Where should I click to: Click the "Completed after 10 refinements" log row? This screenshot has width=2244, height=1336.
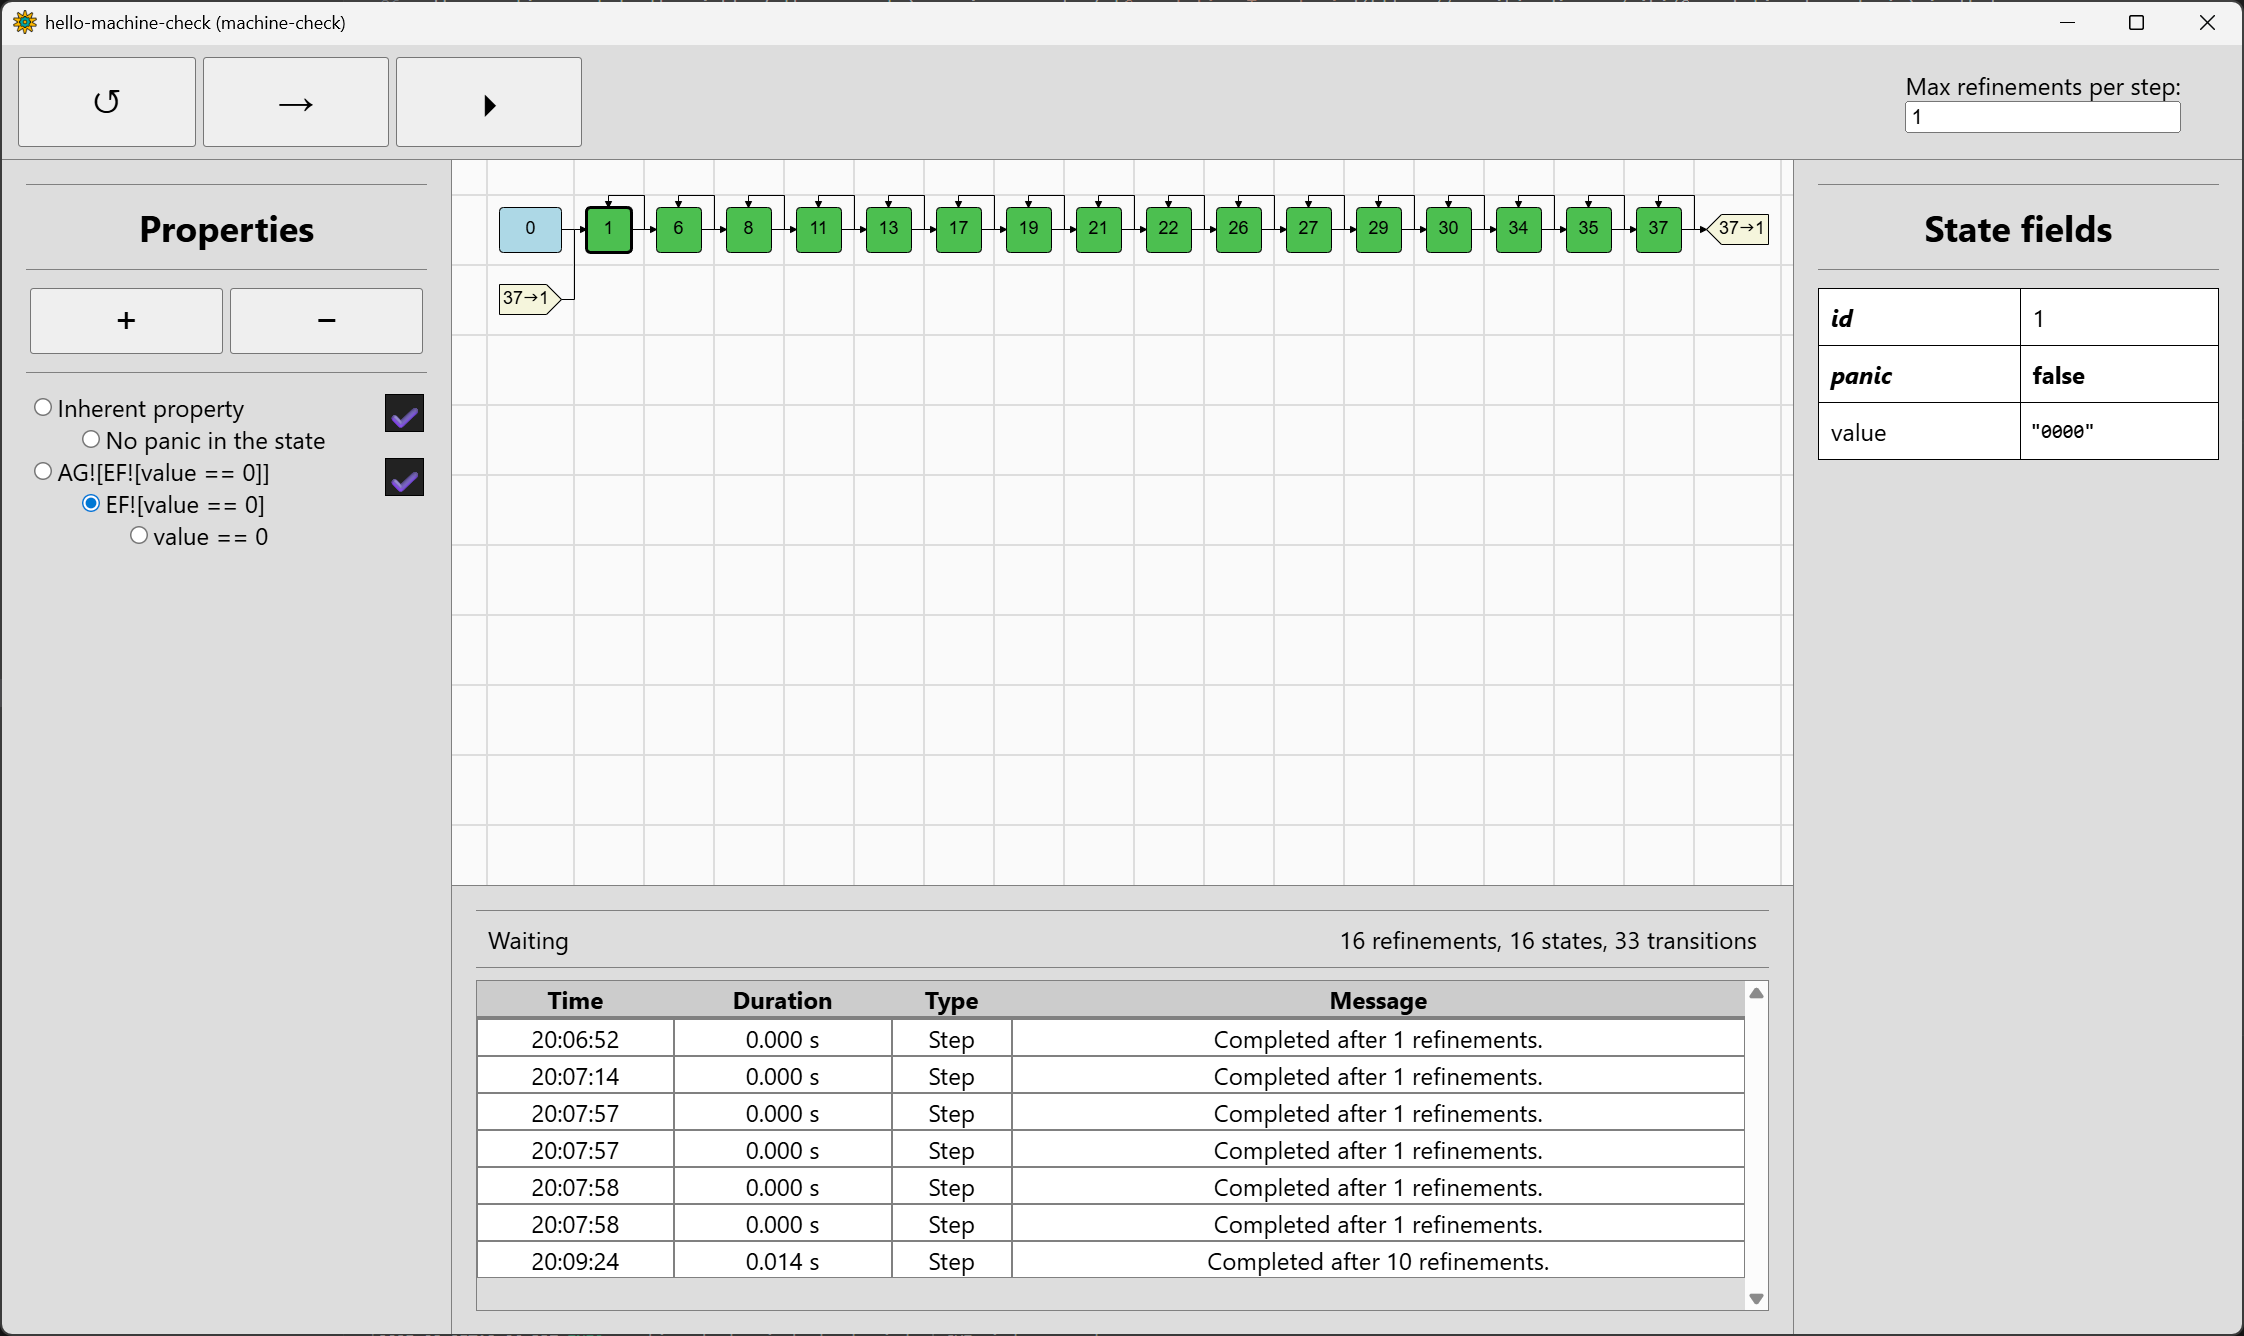click(x=1377, y=1262)
